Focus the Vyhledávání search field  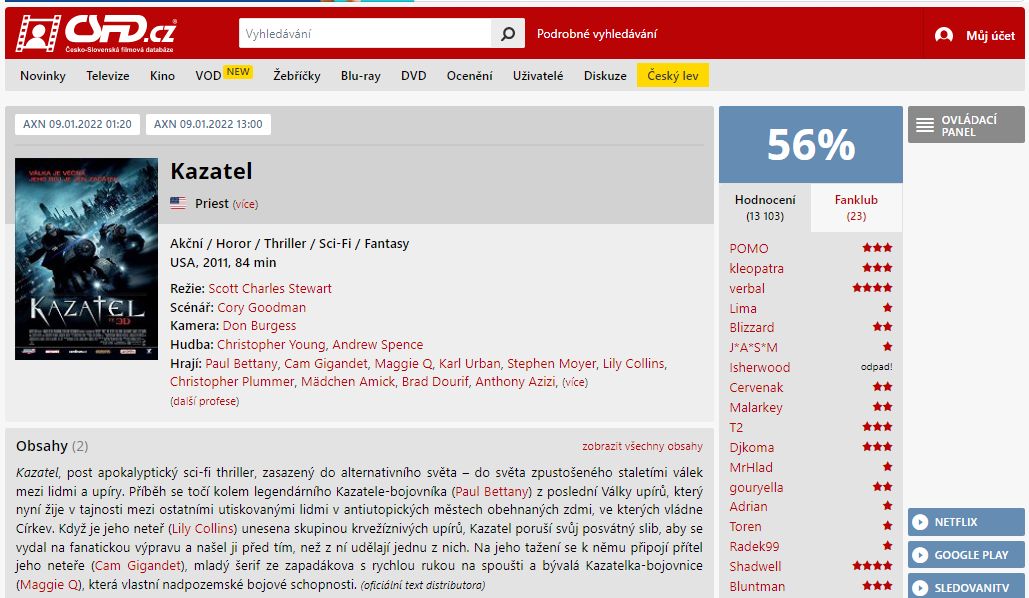365,33
